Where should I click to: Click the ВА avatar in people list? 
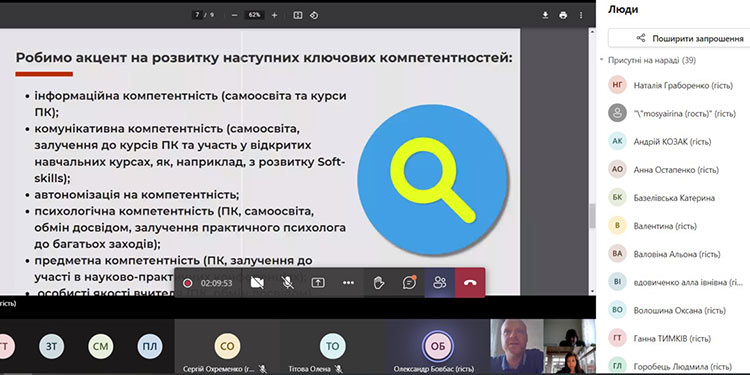(618, 254)
